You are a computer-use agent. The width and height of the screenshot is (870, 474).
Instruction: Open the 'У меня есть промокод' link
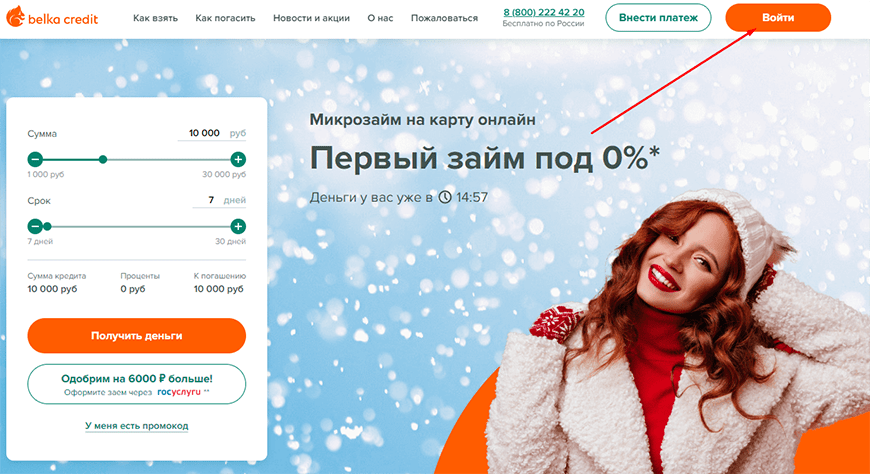pos(136,426)
